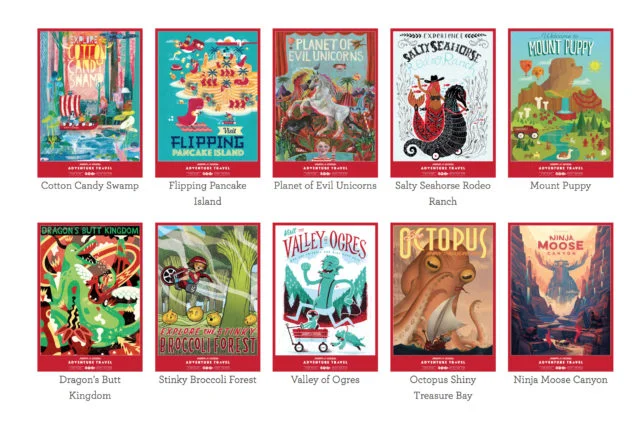View the Ninja Moose Canyon poster

coord(560,297)
